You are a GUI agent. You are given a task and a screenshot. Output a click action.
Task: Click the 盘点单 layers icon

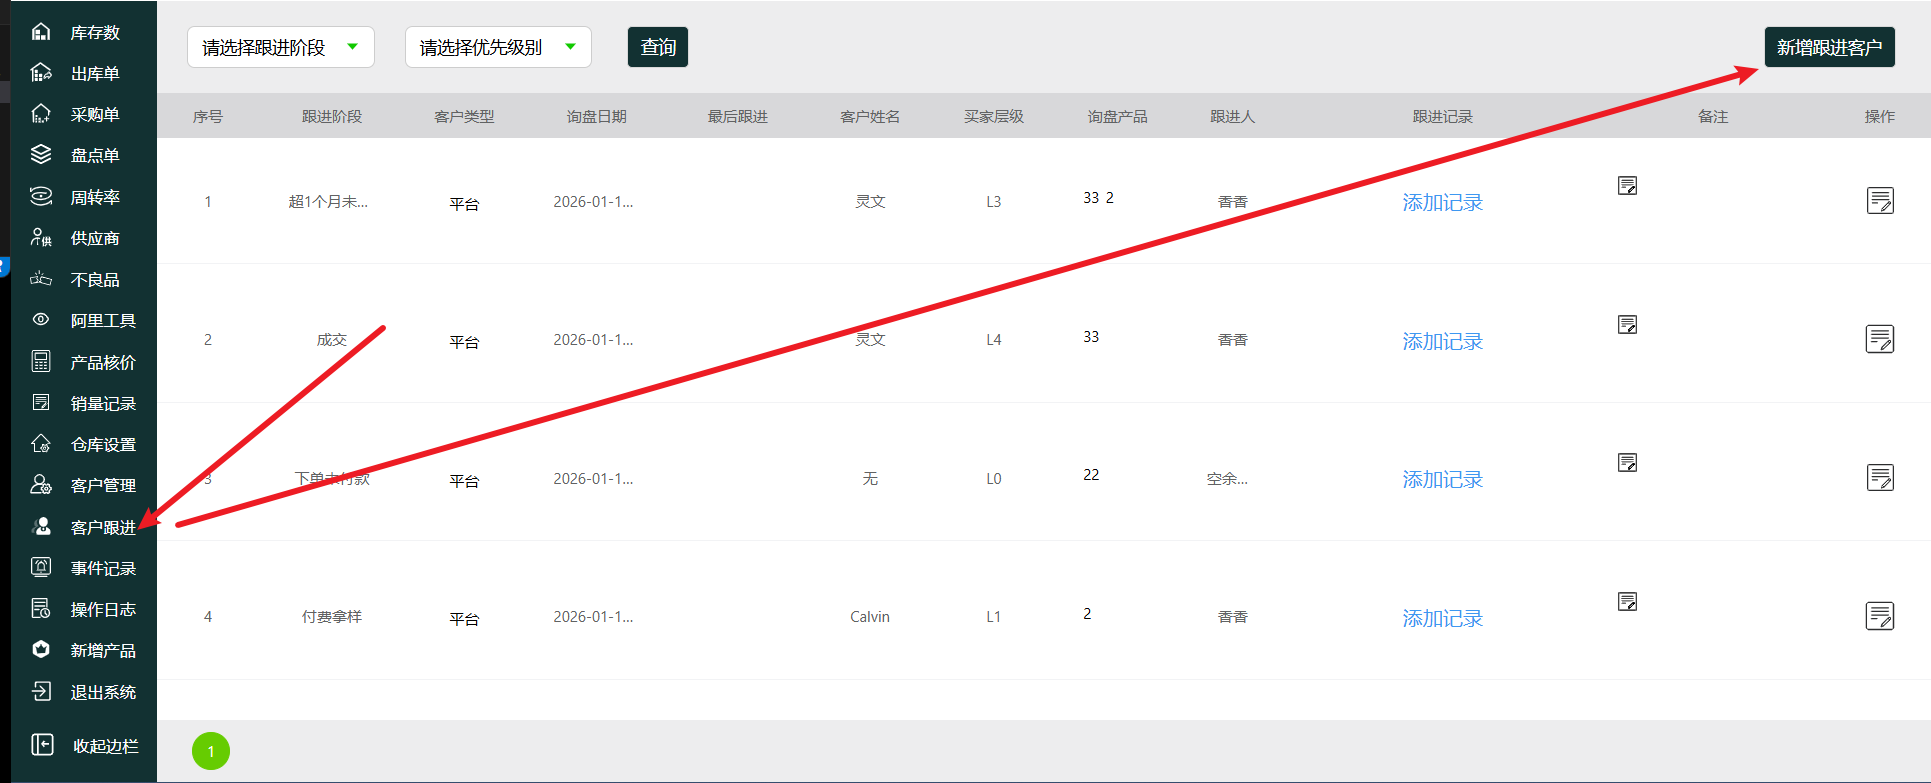(41, 155)
